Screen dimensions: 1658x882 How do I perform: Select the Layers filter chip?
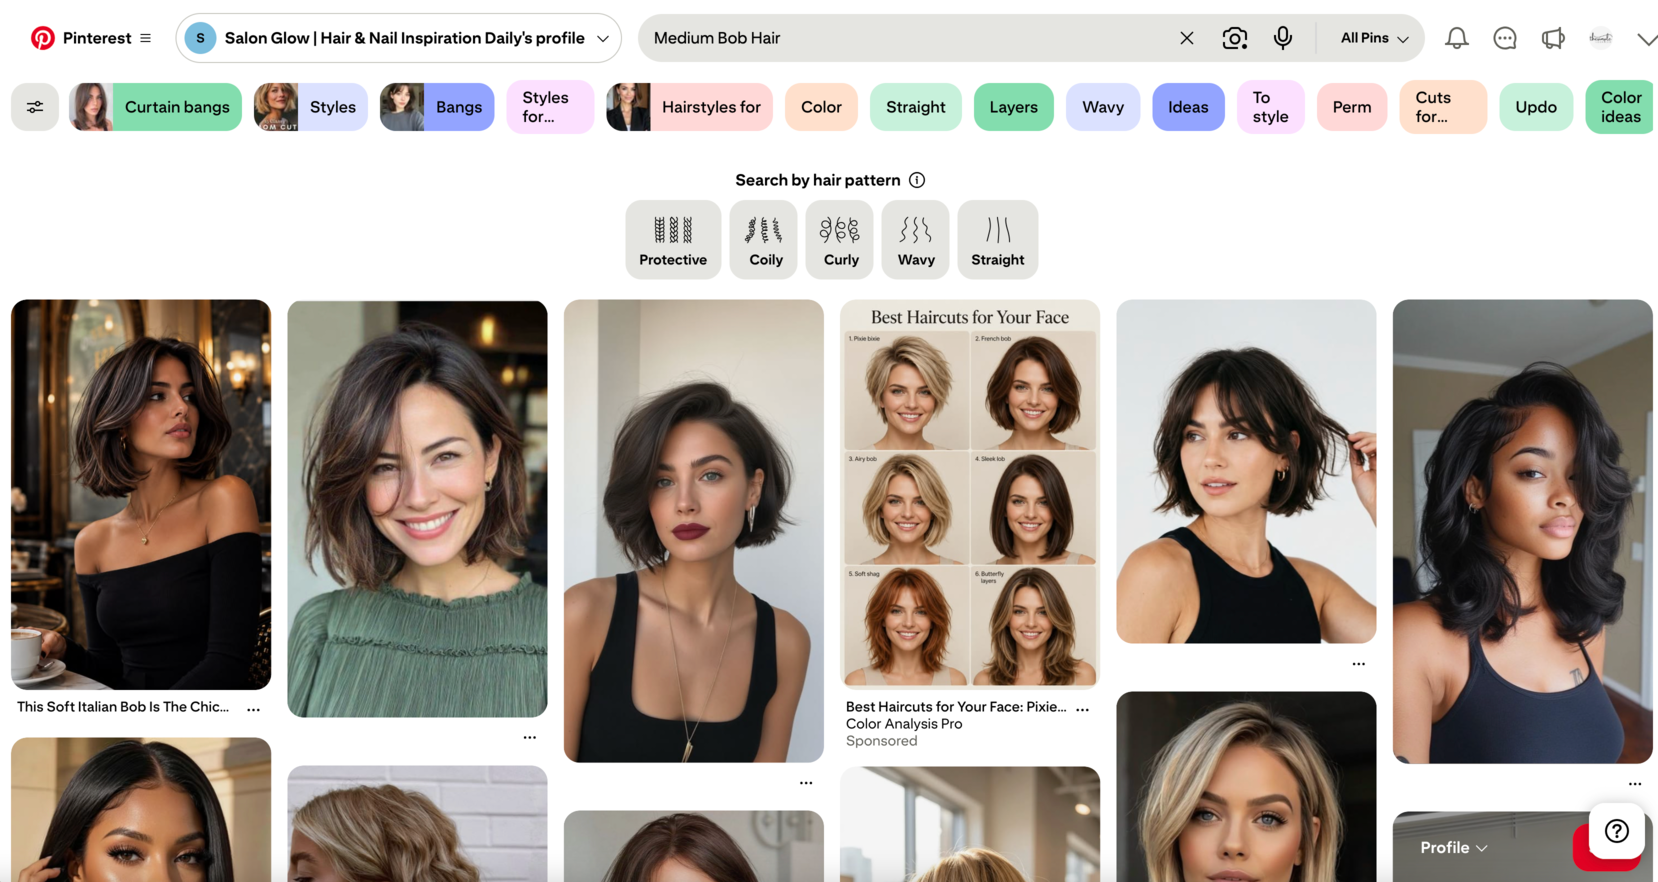[1013, 107]
